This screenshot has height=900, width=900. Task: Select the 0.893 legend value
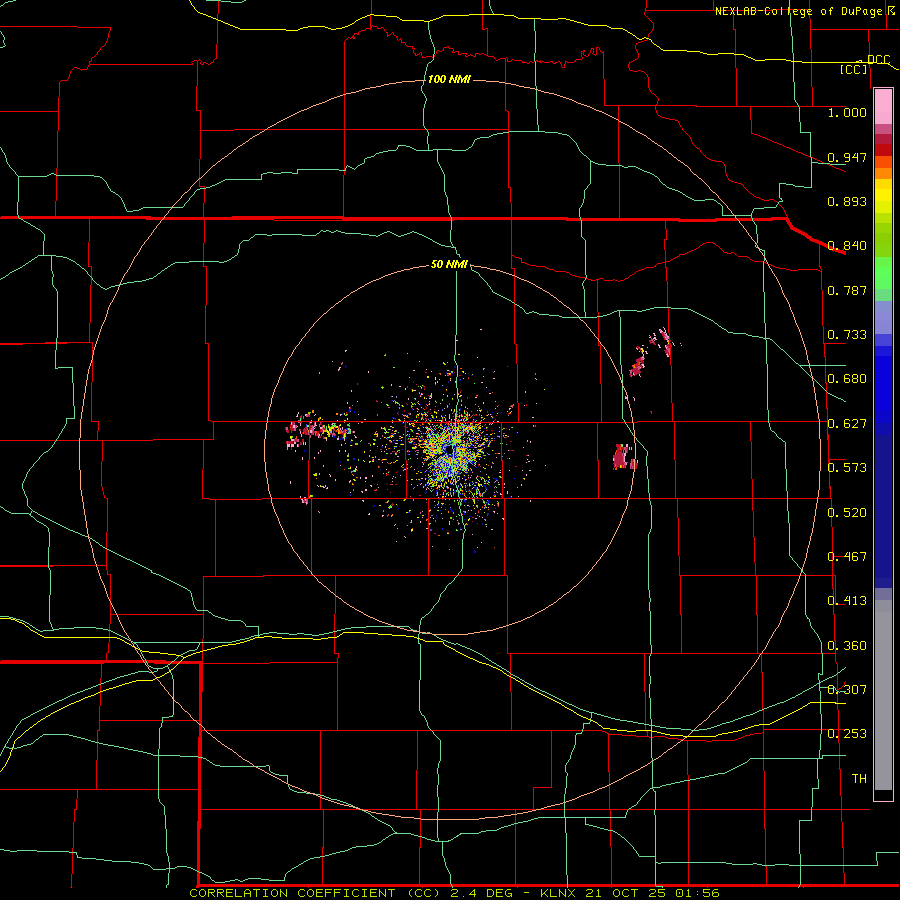[x=847, y=201]
